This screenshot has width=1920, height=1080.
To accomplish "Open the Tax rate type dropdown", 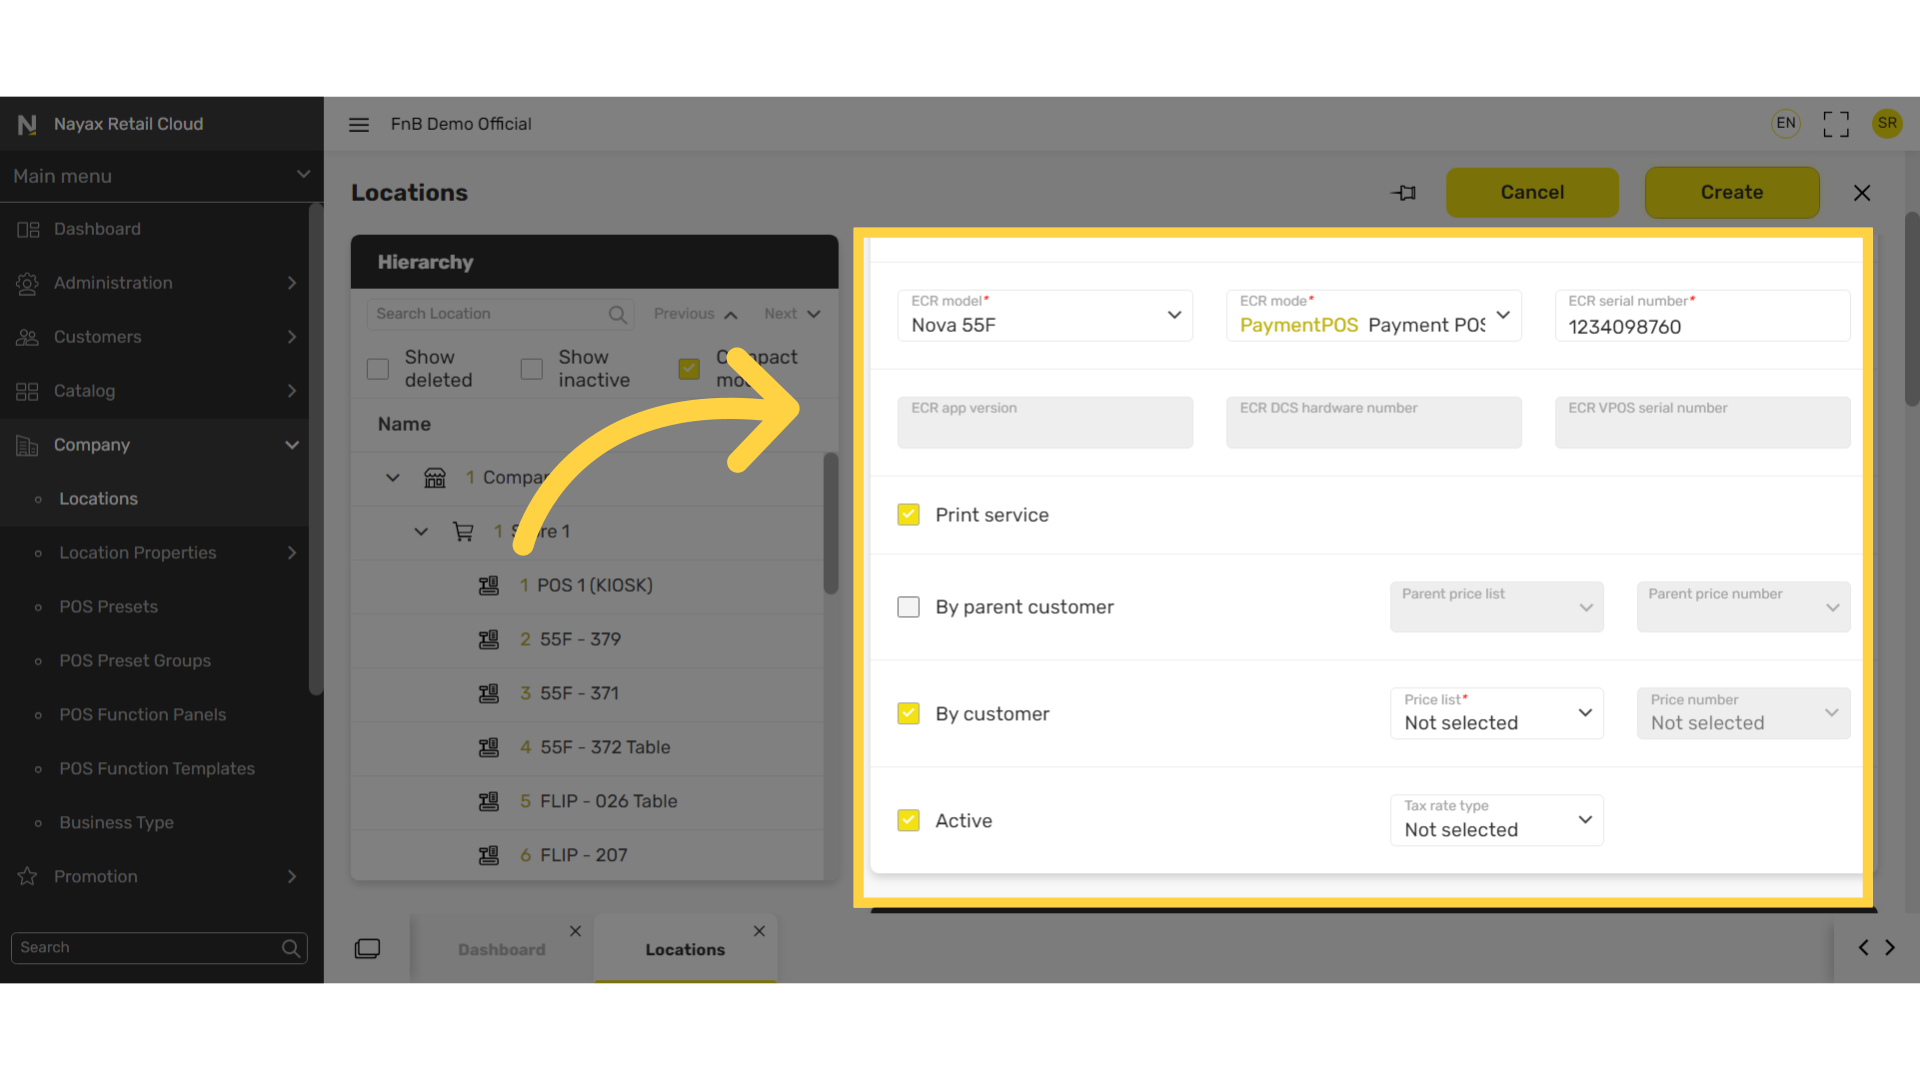I will point(1497,821).
